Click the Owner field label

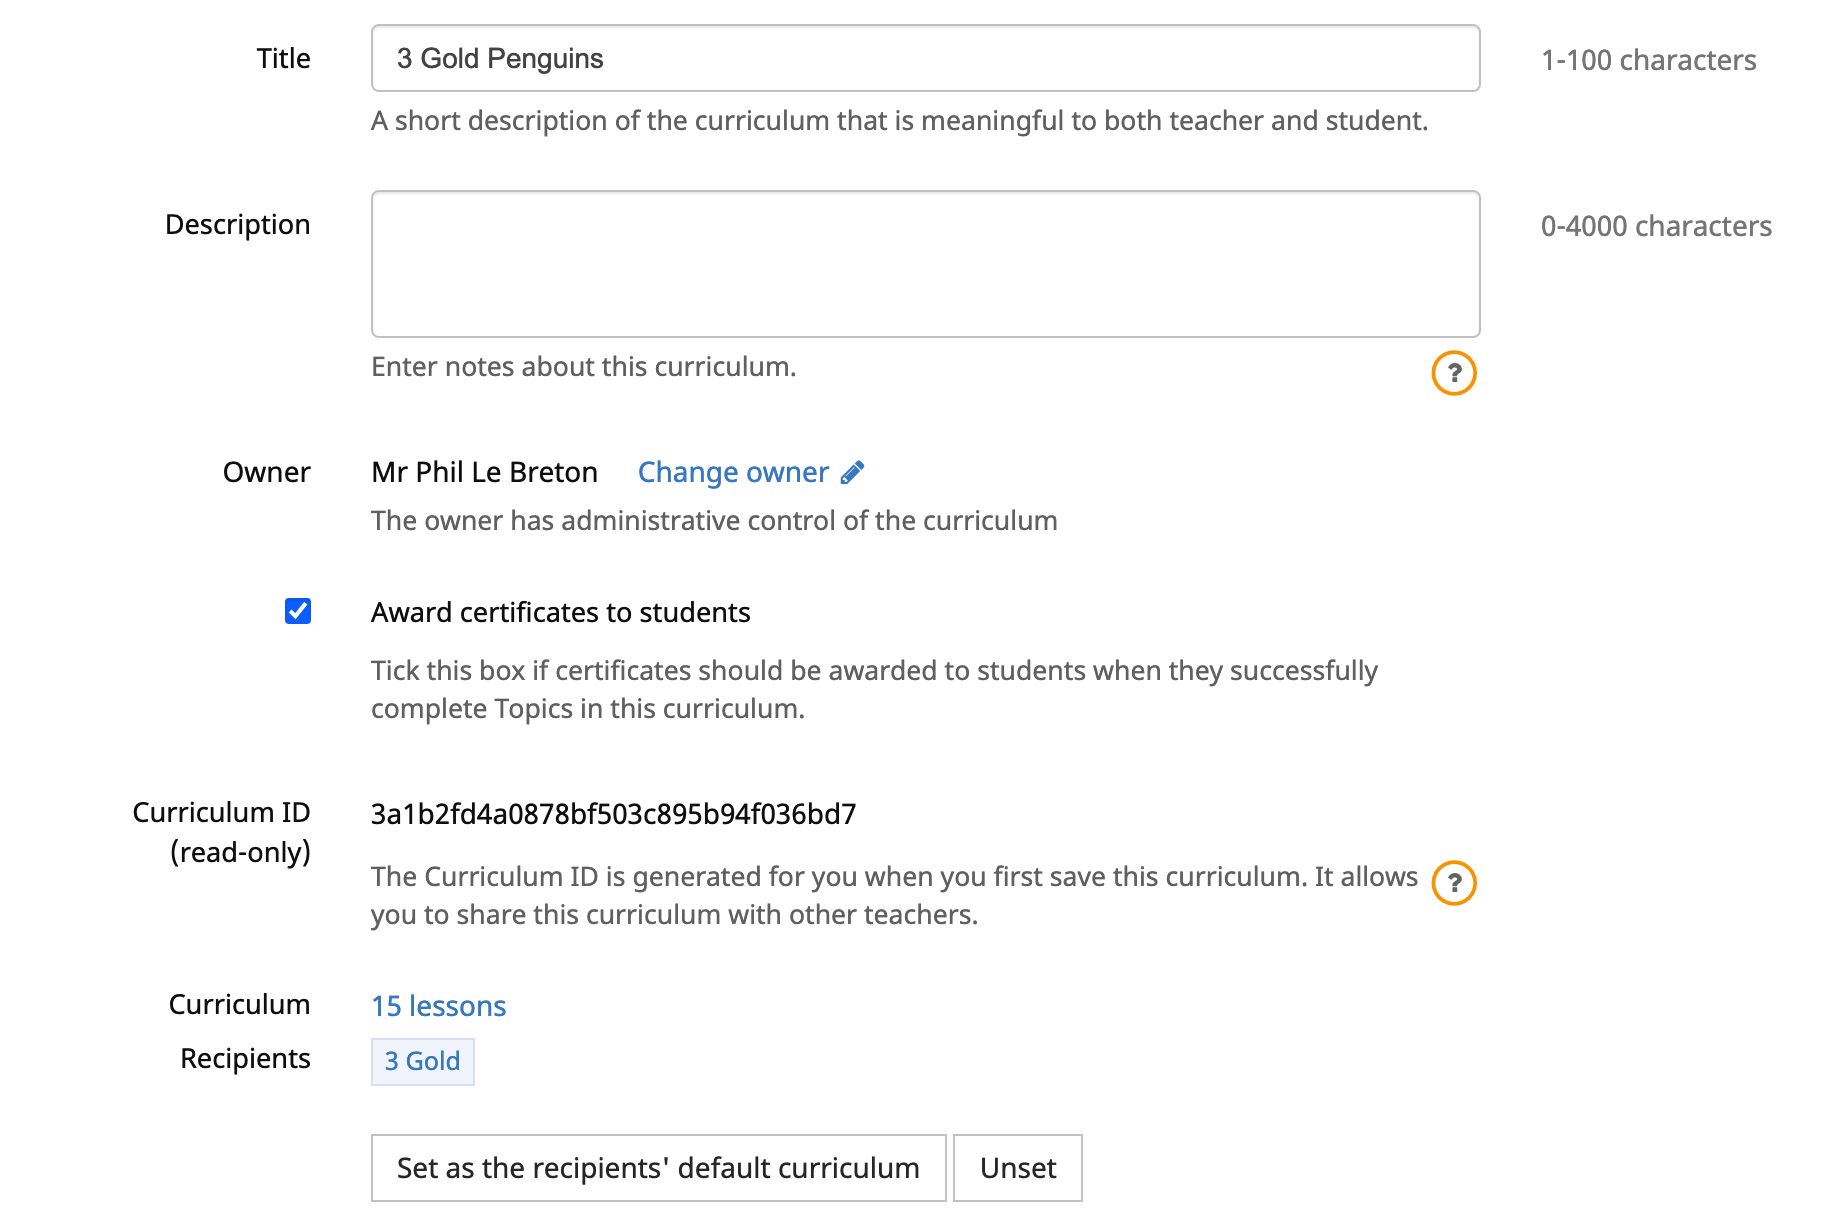point(266,472)
